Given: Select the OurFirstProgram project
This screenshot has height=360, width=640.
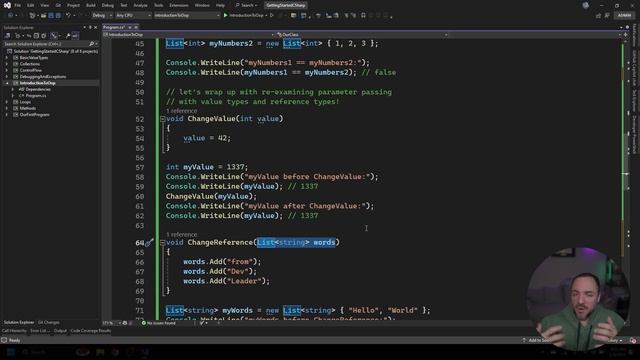Looking at the screenshot, I should [x=34, y=115].
